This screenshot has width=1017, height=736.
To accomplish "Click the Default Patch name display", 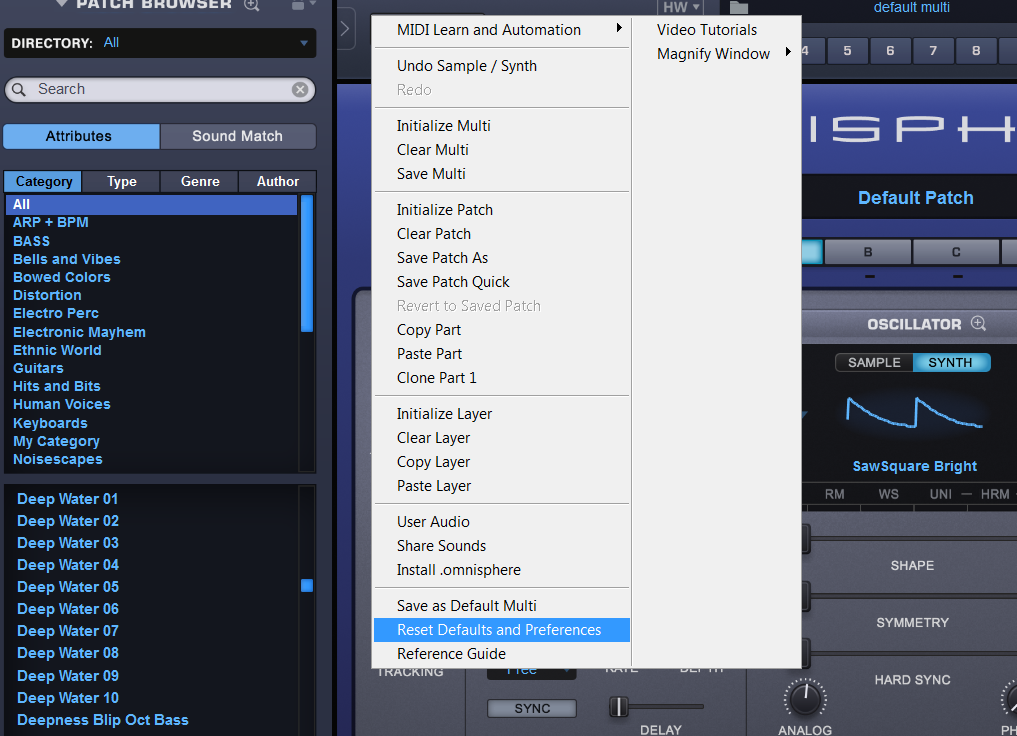I will [915, 198].
